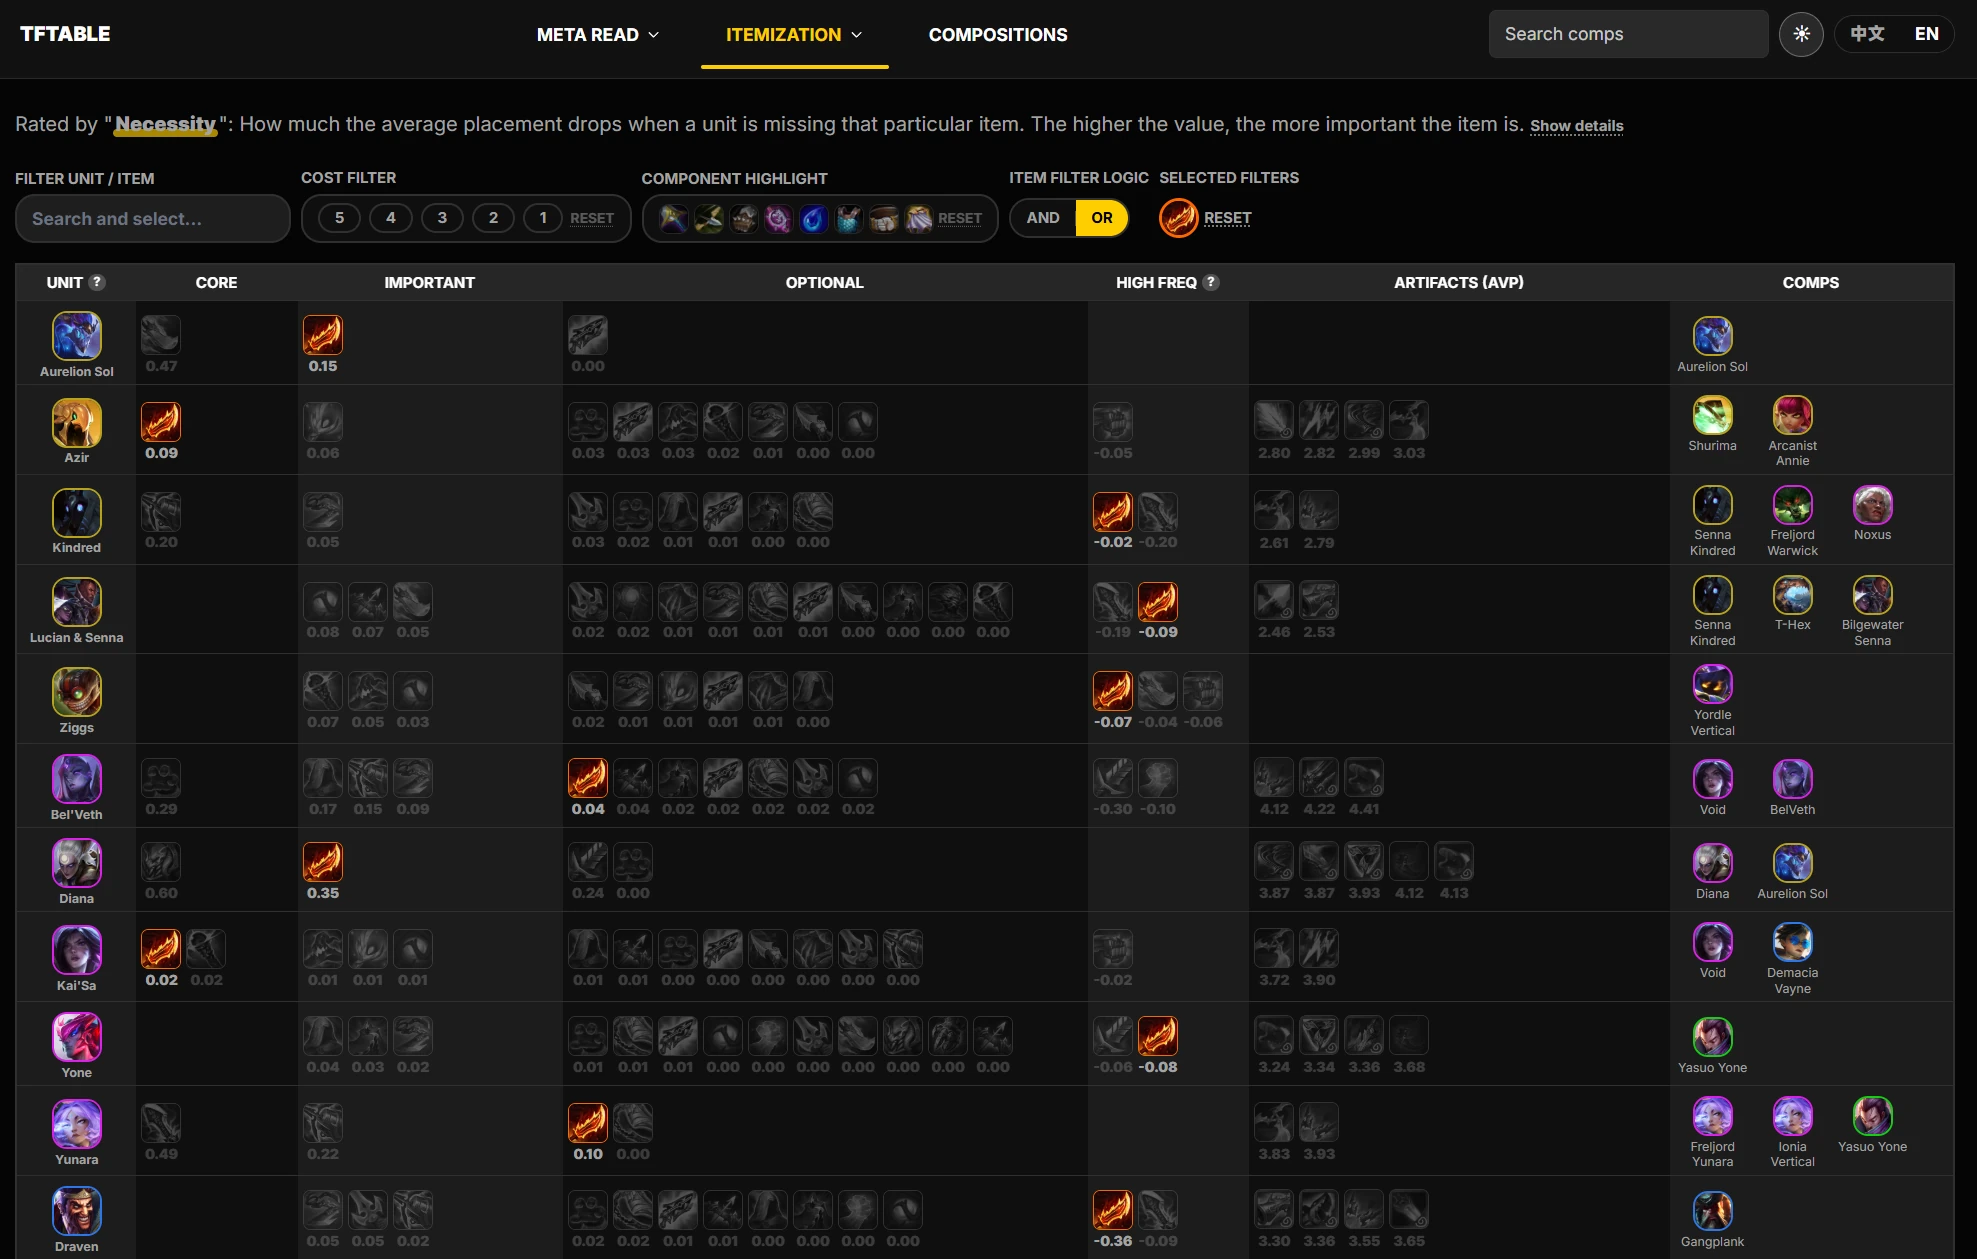Viewport: 1977px width, 1259px height.
Task: Remove the flame item from selected filters
Action: (x=1179, y=218)
